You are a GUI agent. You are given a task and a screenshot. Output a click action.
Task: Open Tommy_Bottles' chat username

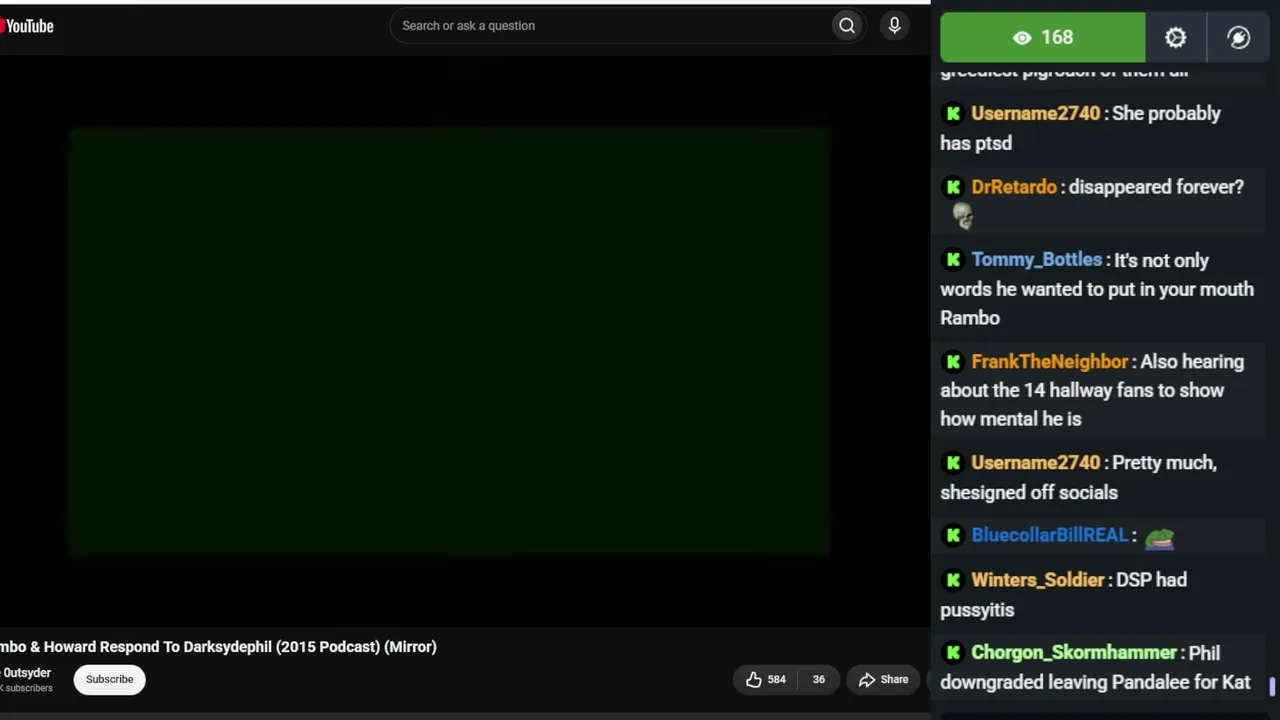(x=1036, y=260)
